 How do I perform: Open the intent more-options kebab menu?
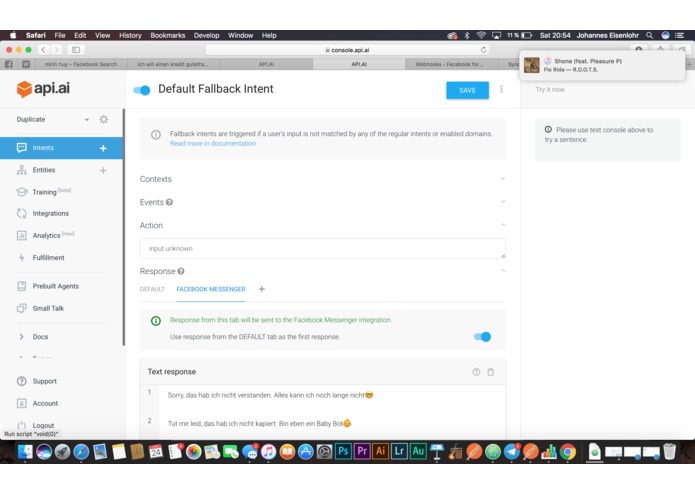click(501, 89)
